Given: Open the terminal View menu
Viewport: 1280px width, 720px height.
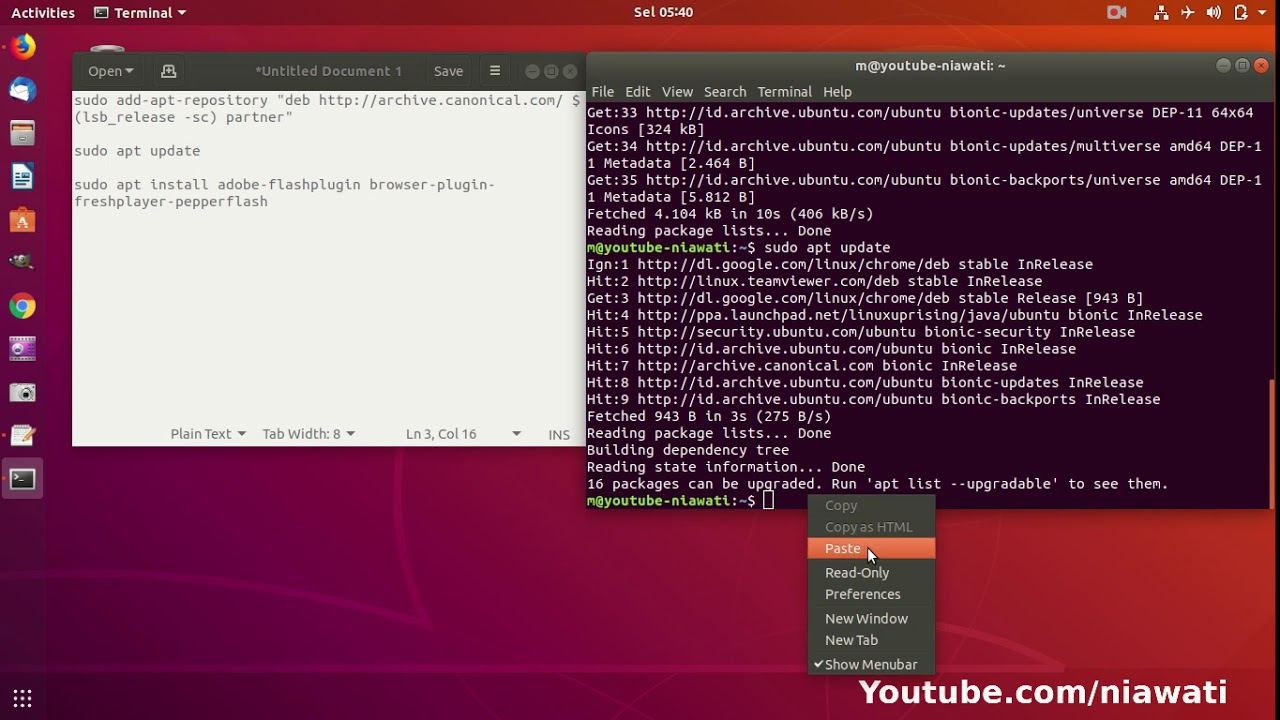Looking at the screenshot, I should pyautogui.click(x=677, y=91).
